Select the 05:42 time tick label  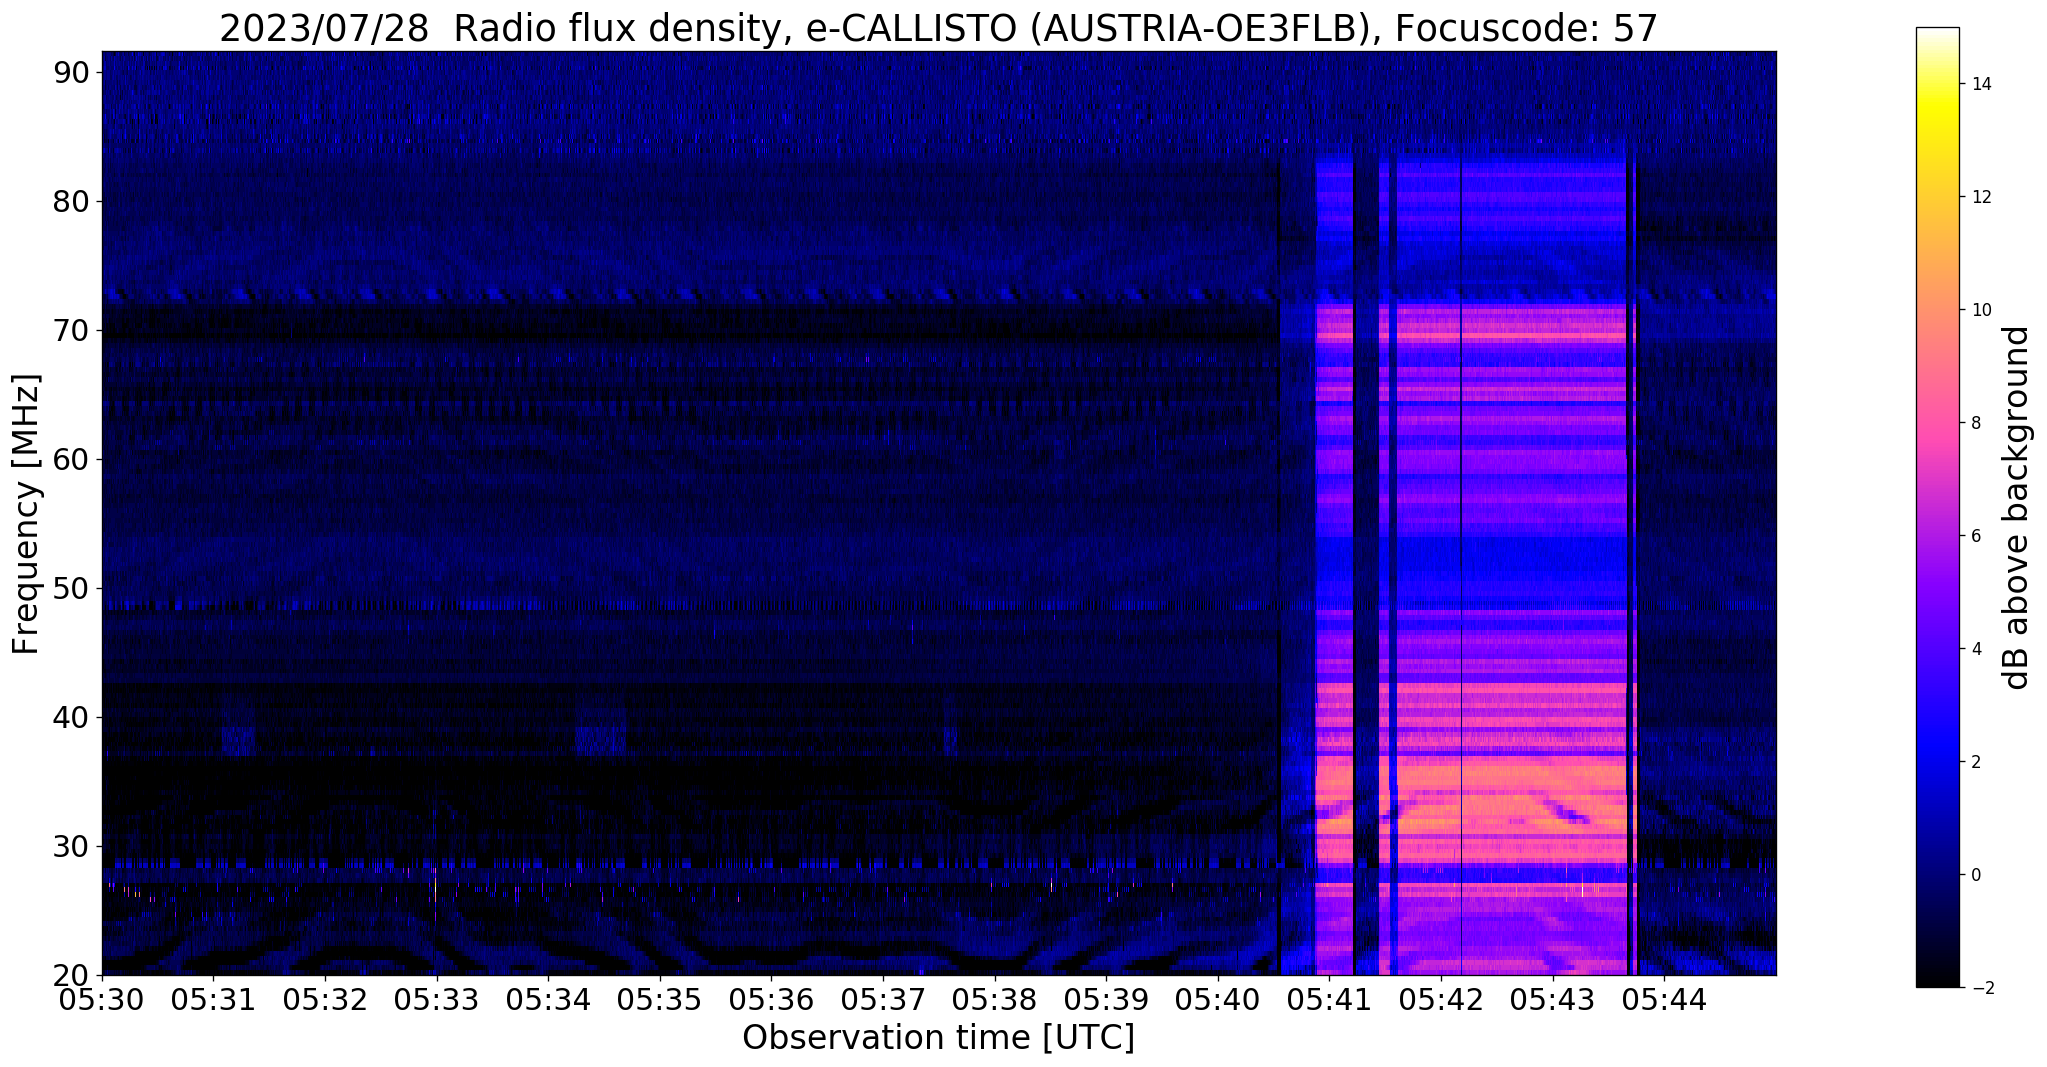pyautogui.click(x=1441, y=1000)
